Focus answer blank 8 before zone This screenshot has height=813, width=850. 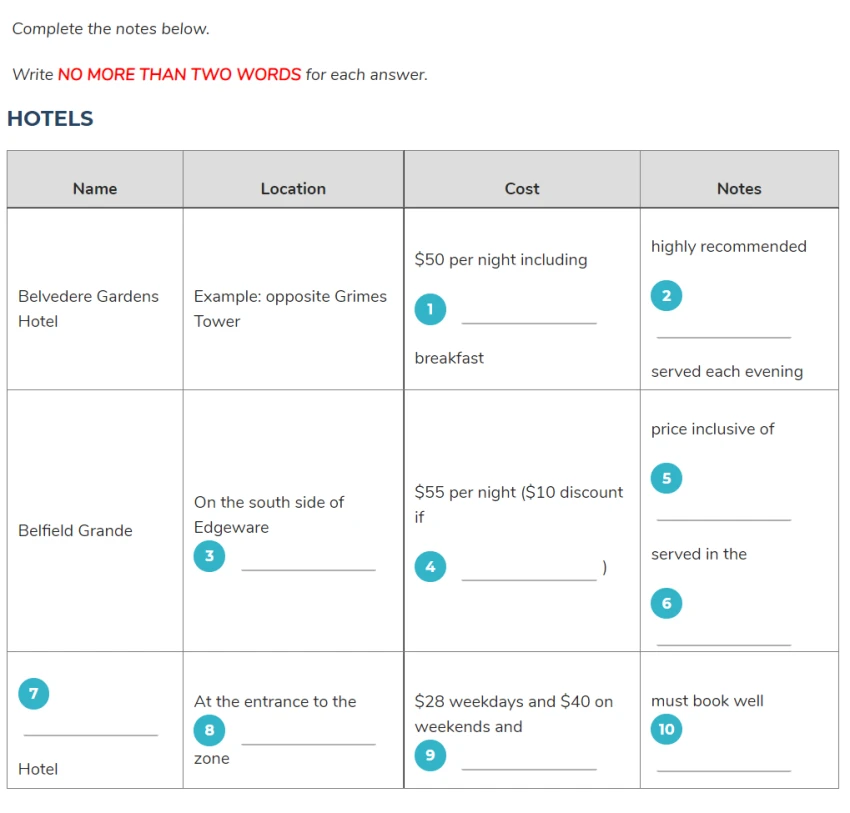[x=308, y=735]
